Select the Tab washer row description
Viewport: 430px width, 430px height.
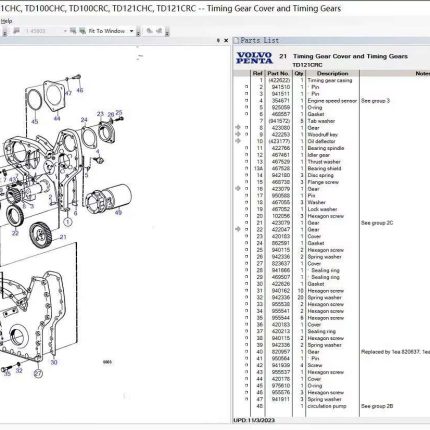(x=321, y=121)
